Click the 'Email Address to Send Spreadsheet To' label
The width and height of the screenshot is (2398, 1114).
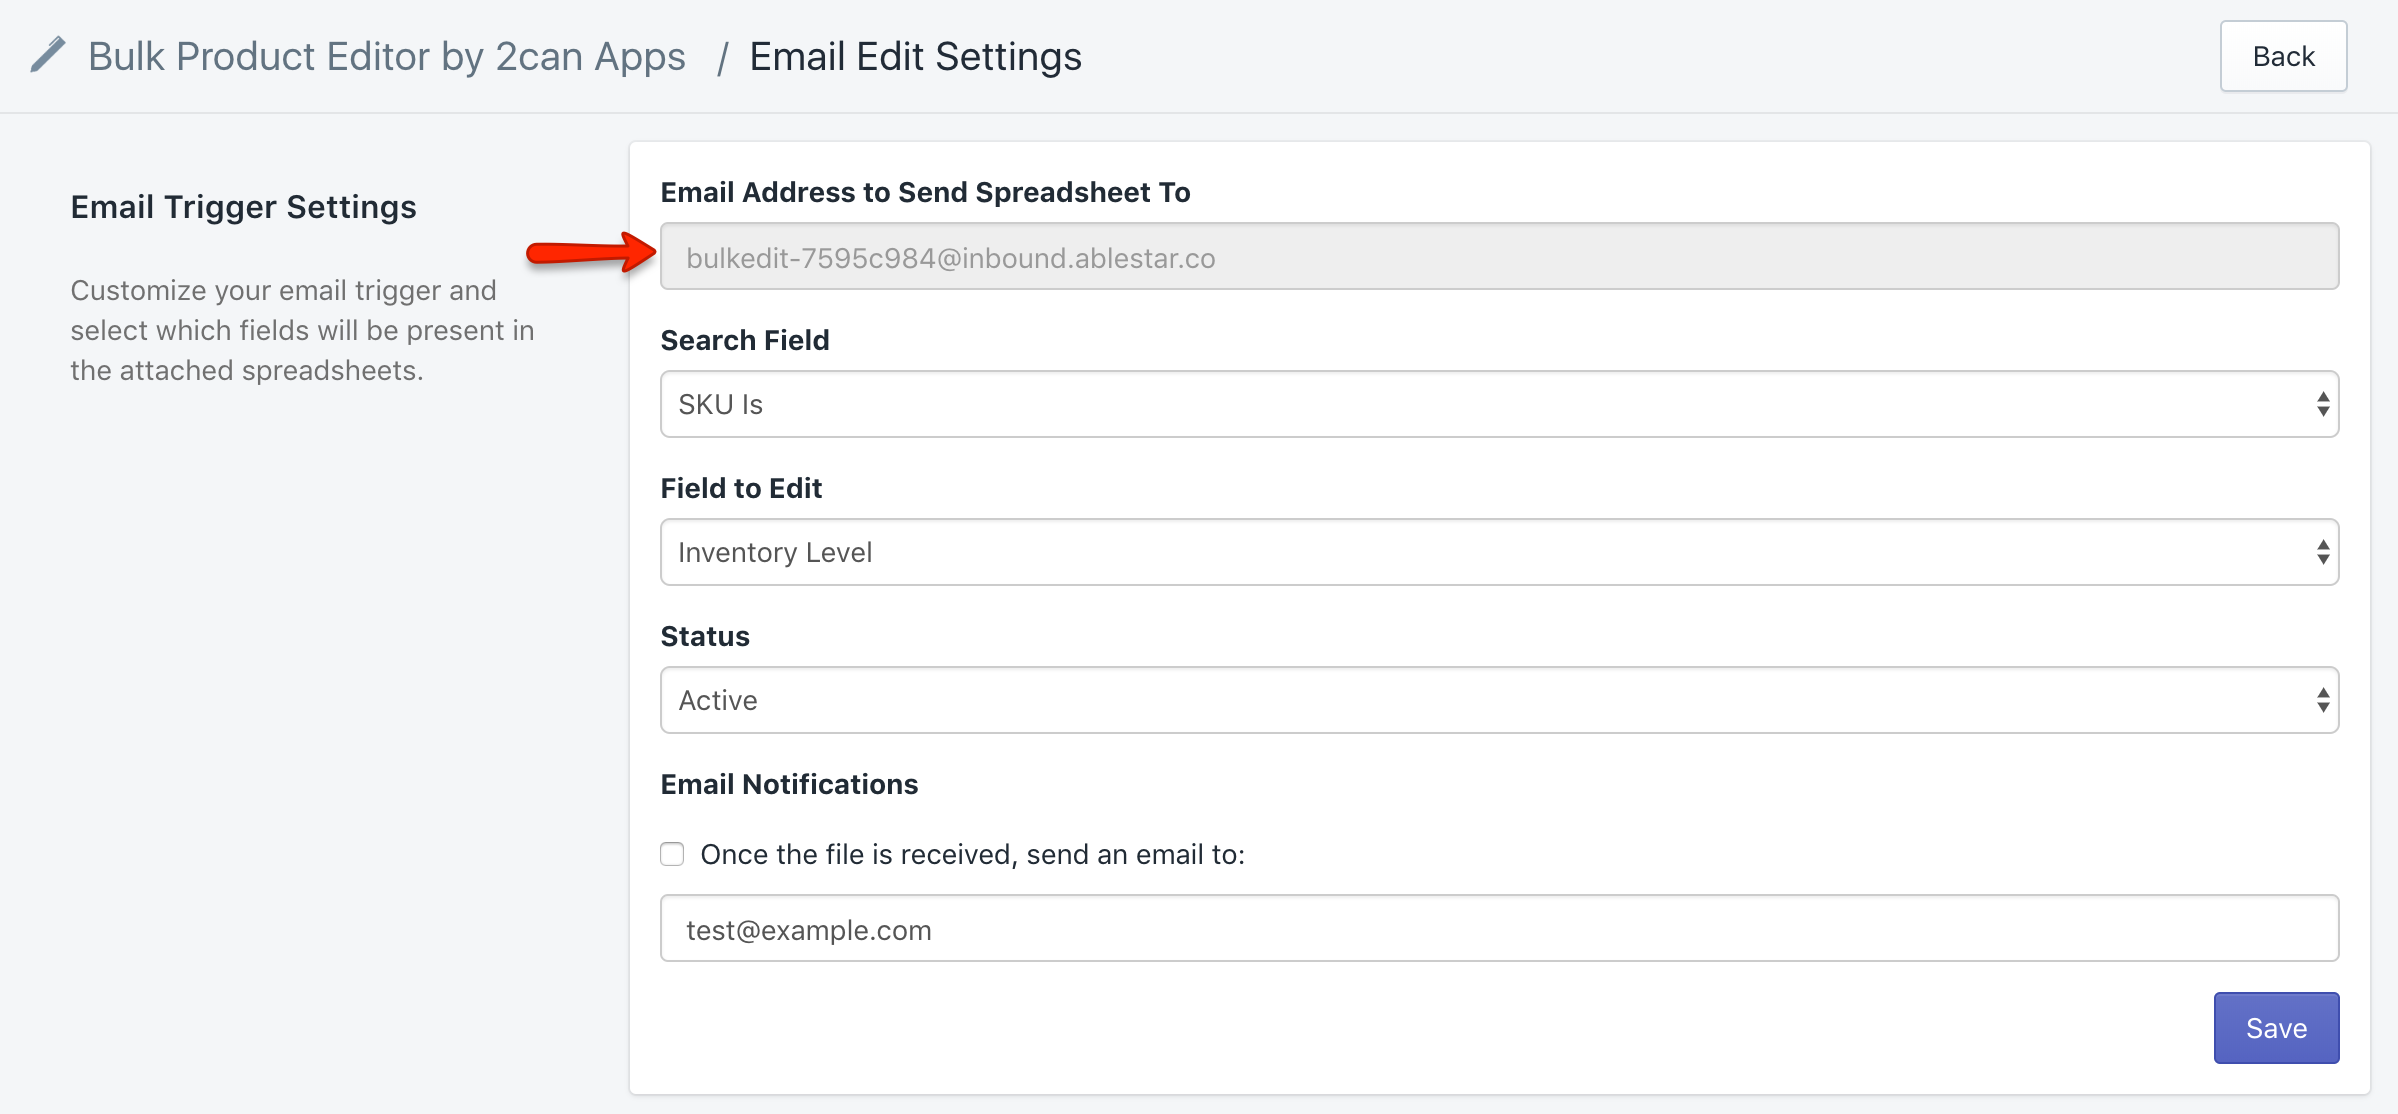pyautogui.click(x=925, y=192)
